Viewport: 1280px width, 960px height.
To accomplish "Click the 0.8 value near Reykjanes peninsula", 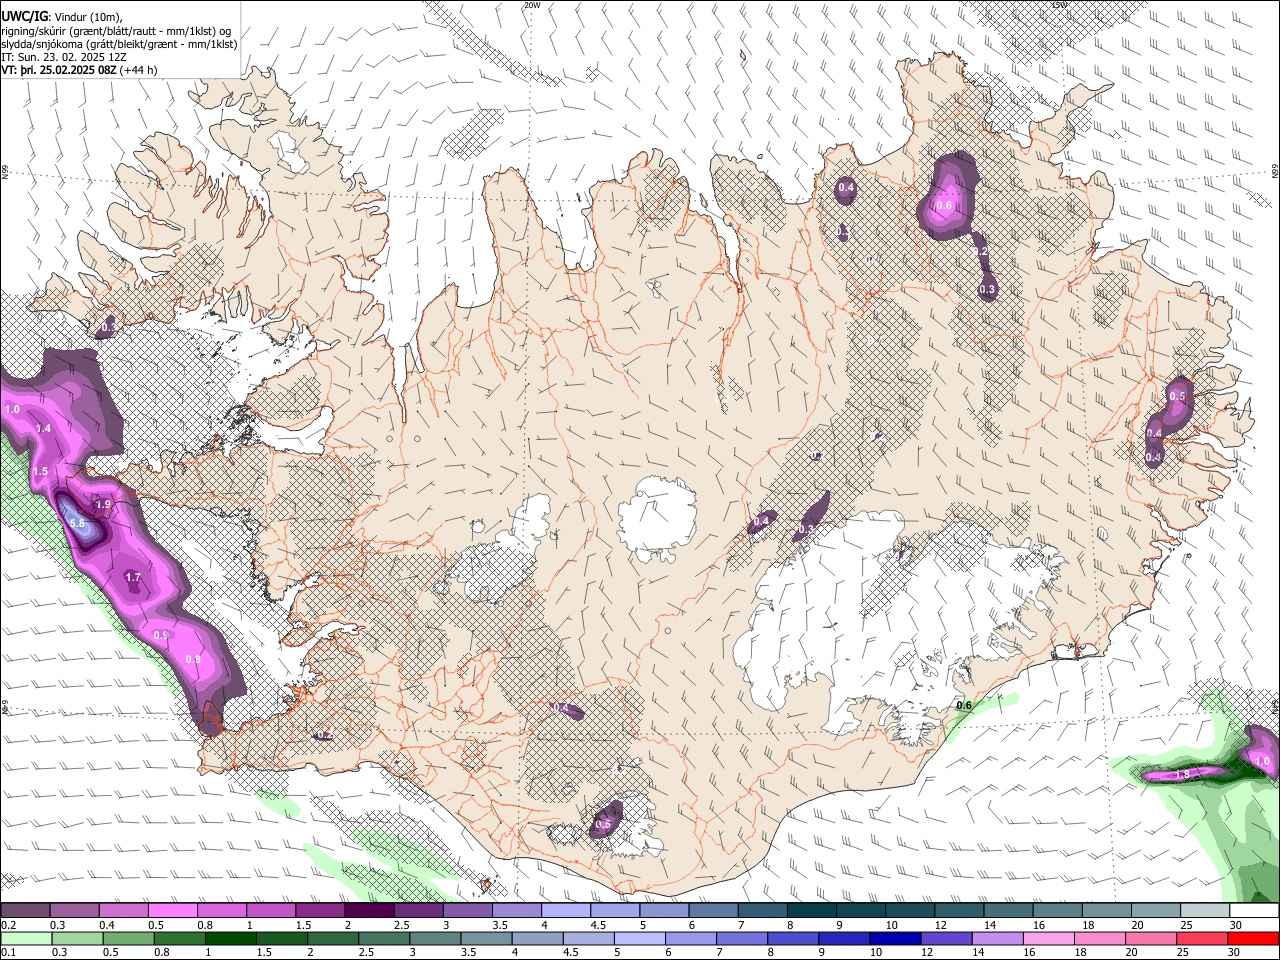I will (x=193, y=659).
